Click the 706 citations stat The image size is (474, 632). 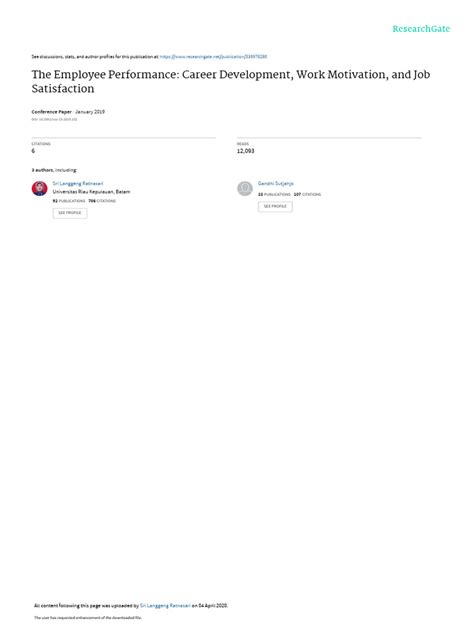tap(102, 201)
